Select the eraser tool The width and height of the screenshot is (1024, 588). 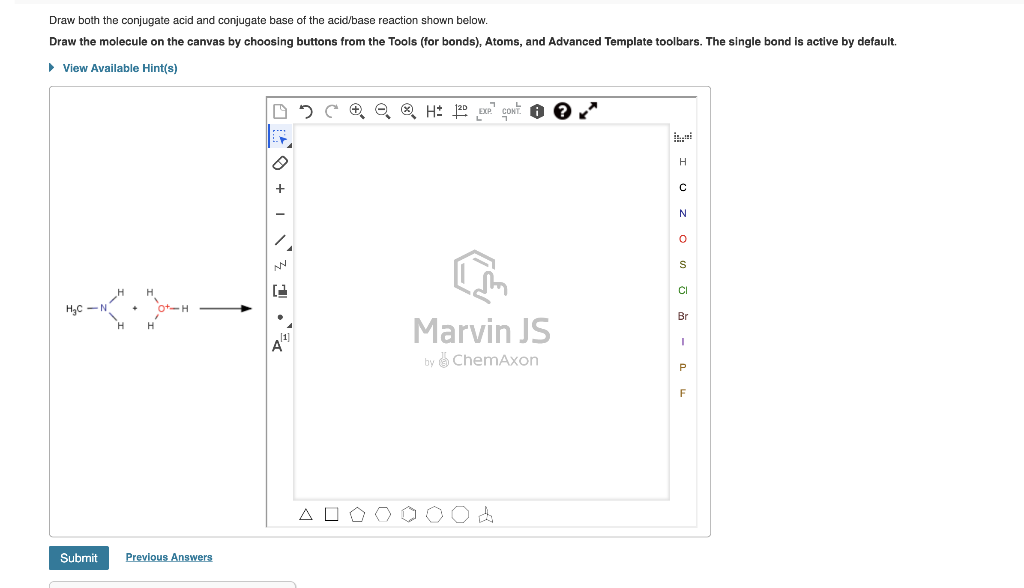[280, 163]
